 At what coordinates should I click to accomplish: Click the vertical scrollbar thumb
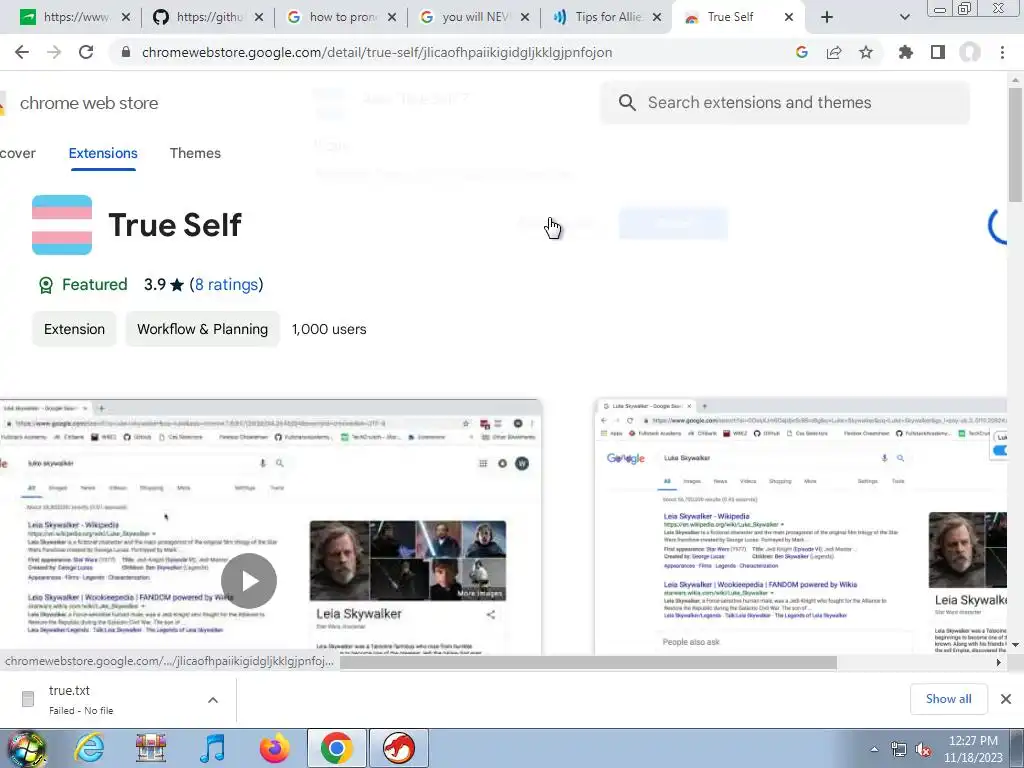(x=1015, y=145)
